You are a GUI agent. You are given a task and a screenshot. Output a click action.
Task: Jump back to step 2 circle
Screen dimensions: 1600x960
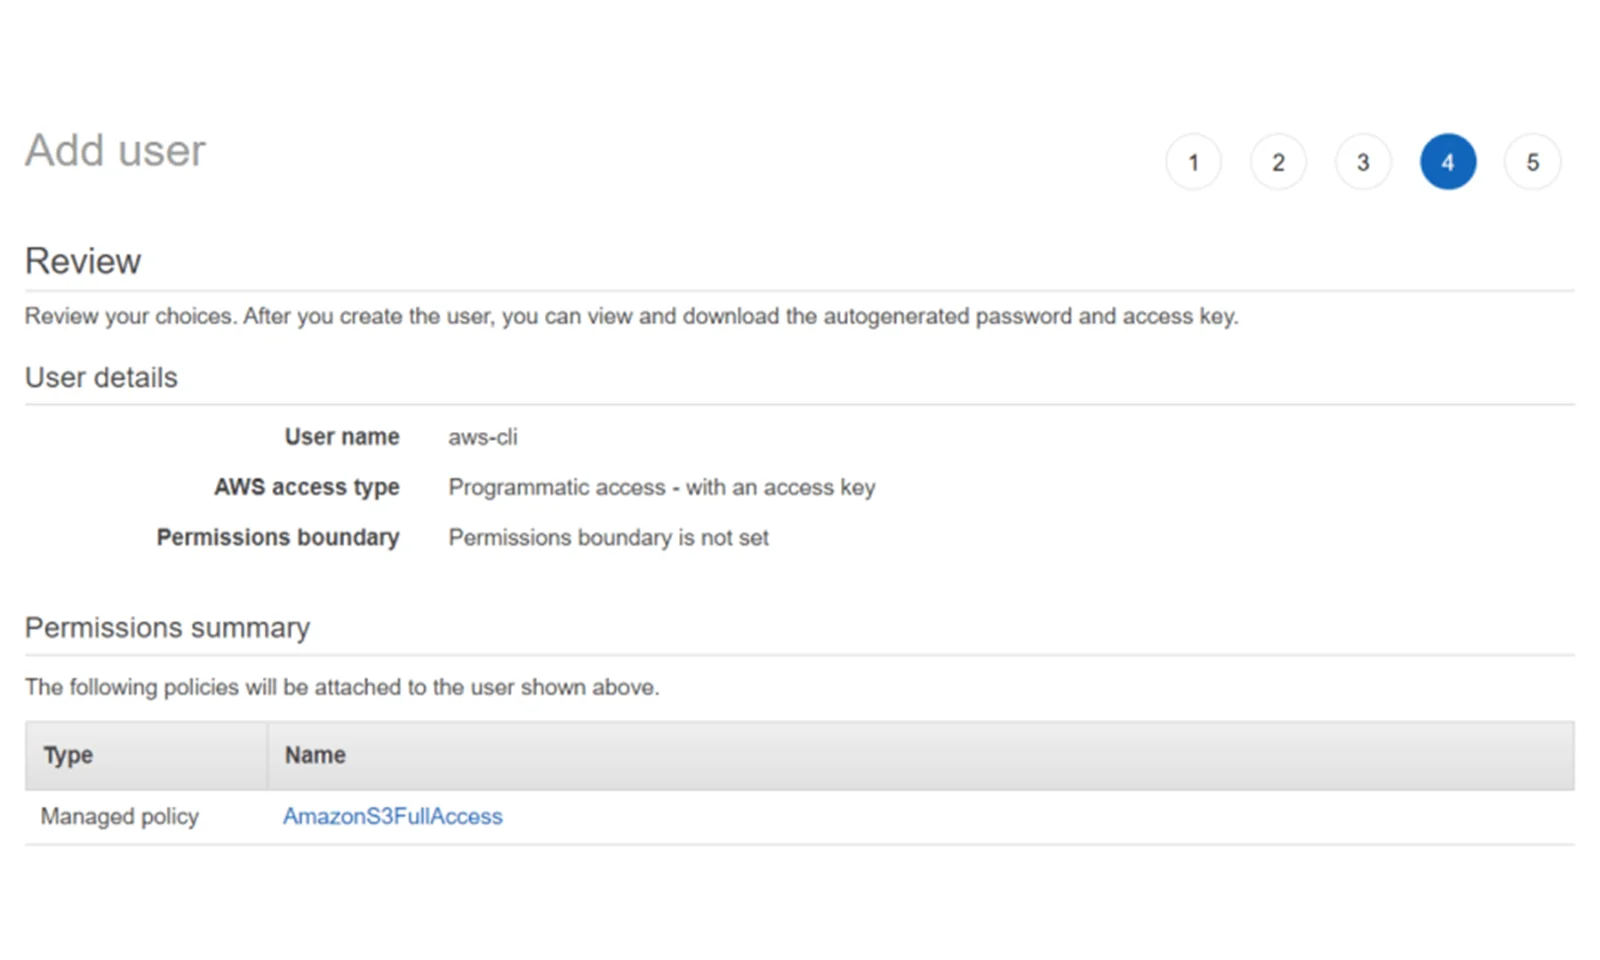(x=1278, y=162)
